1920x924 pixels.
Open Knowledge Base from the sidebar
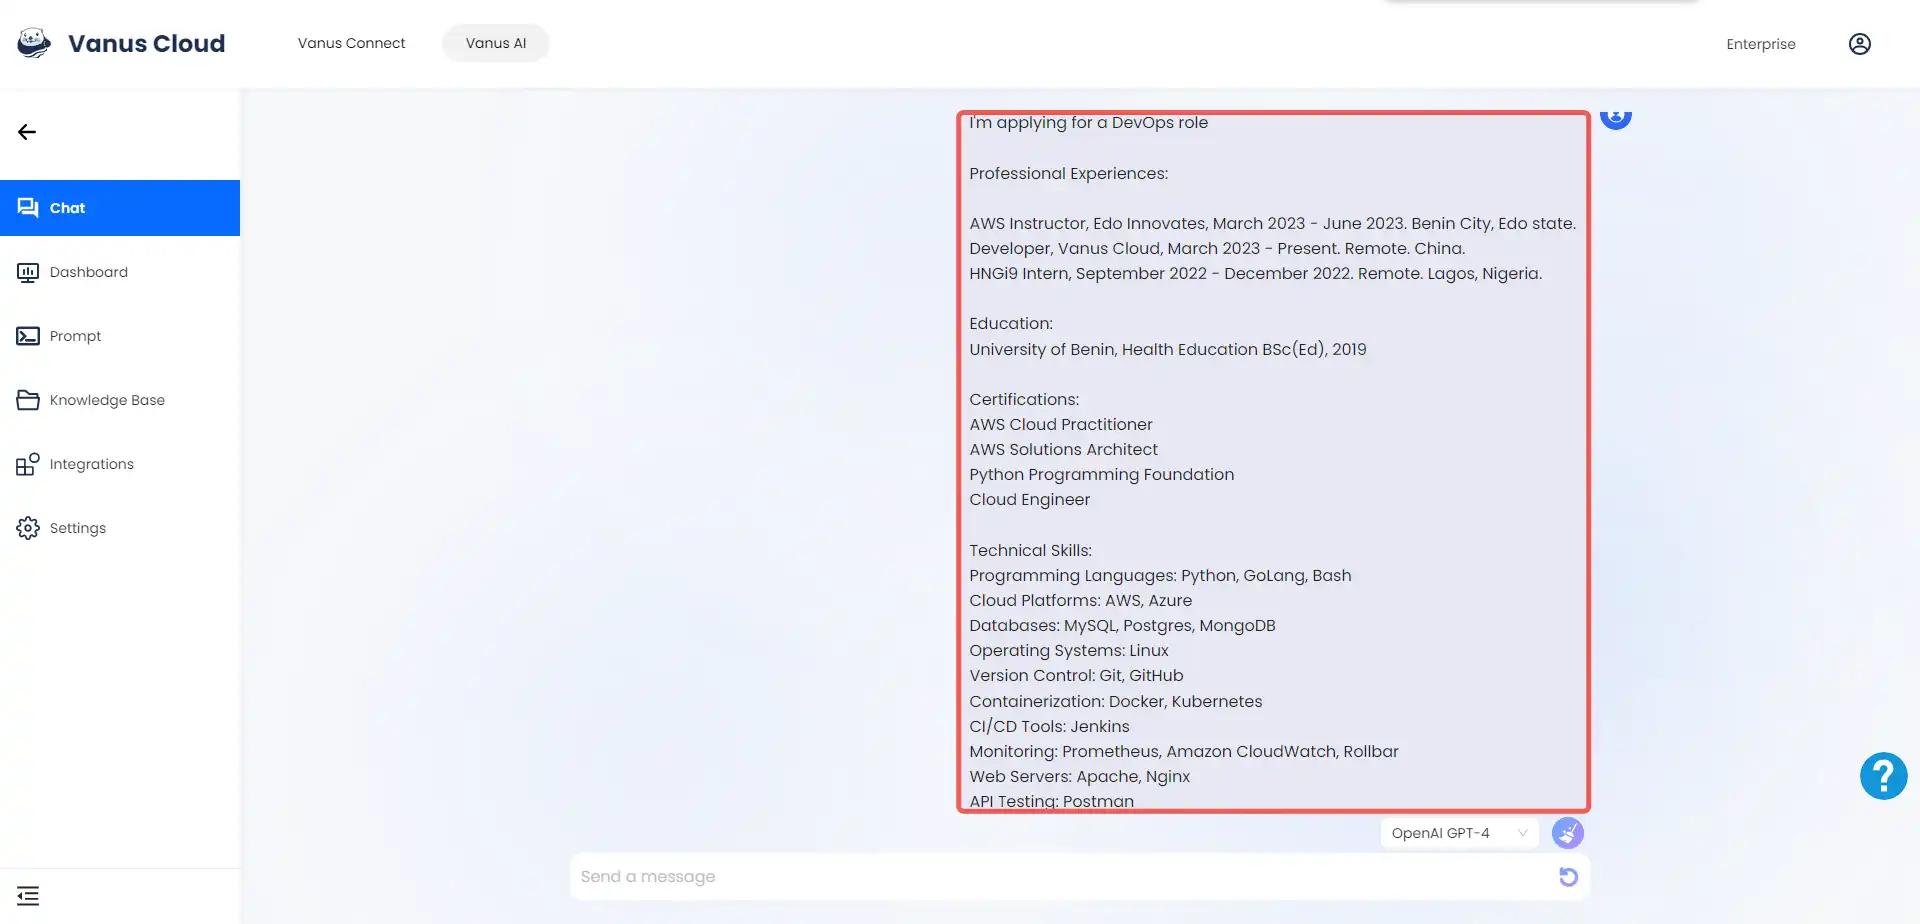point(120,400)
